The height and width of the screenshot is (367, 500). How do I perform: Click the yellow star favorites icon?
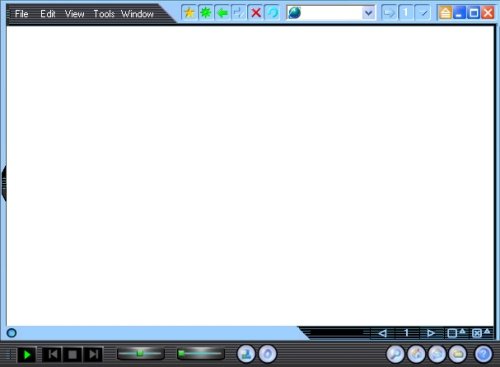coord(189,13)
